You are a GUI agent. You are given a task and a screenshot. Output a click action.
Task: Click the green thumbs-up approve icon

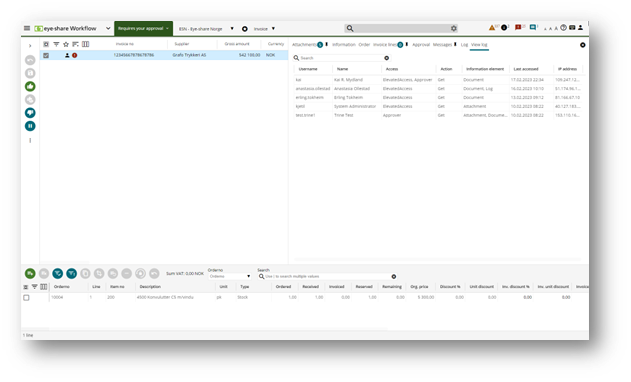click(30, 86)
